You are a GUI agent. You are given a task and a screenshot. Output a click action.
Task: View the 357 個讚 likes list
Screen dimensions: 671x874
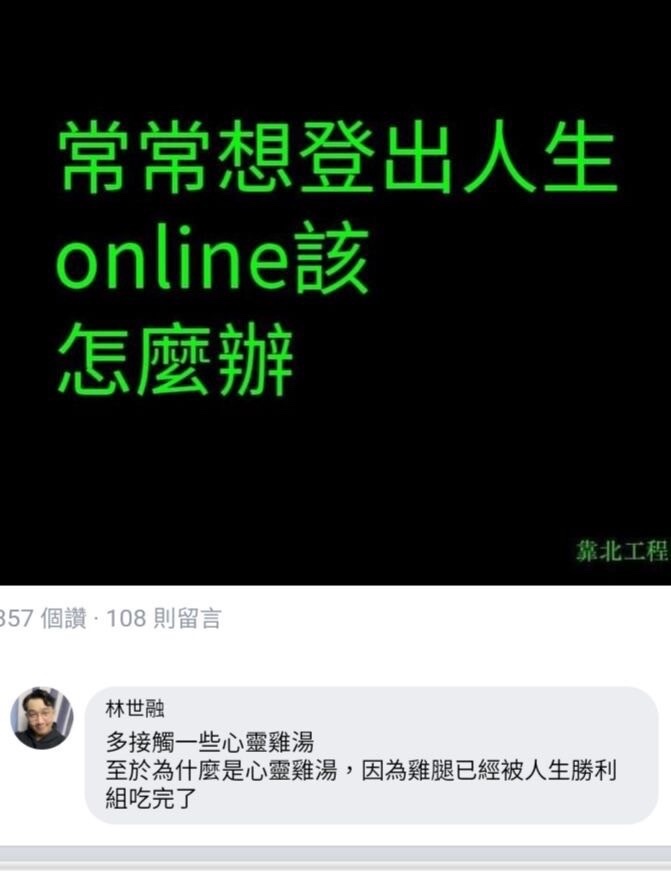[43, 619]
